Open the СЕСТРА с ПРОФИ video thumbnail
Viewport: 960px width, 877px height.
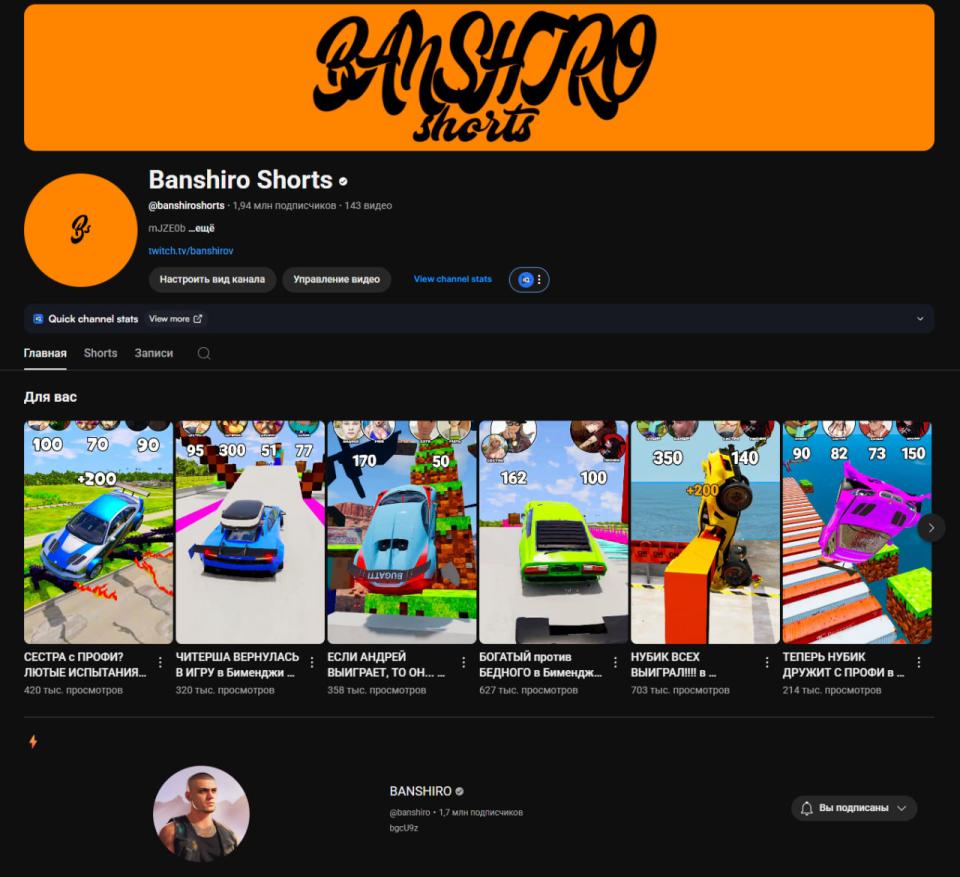tap(99, 532)
